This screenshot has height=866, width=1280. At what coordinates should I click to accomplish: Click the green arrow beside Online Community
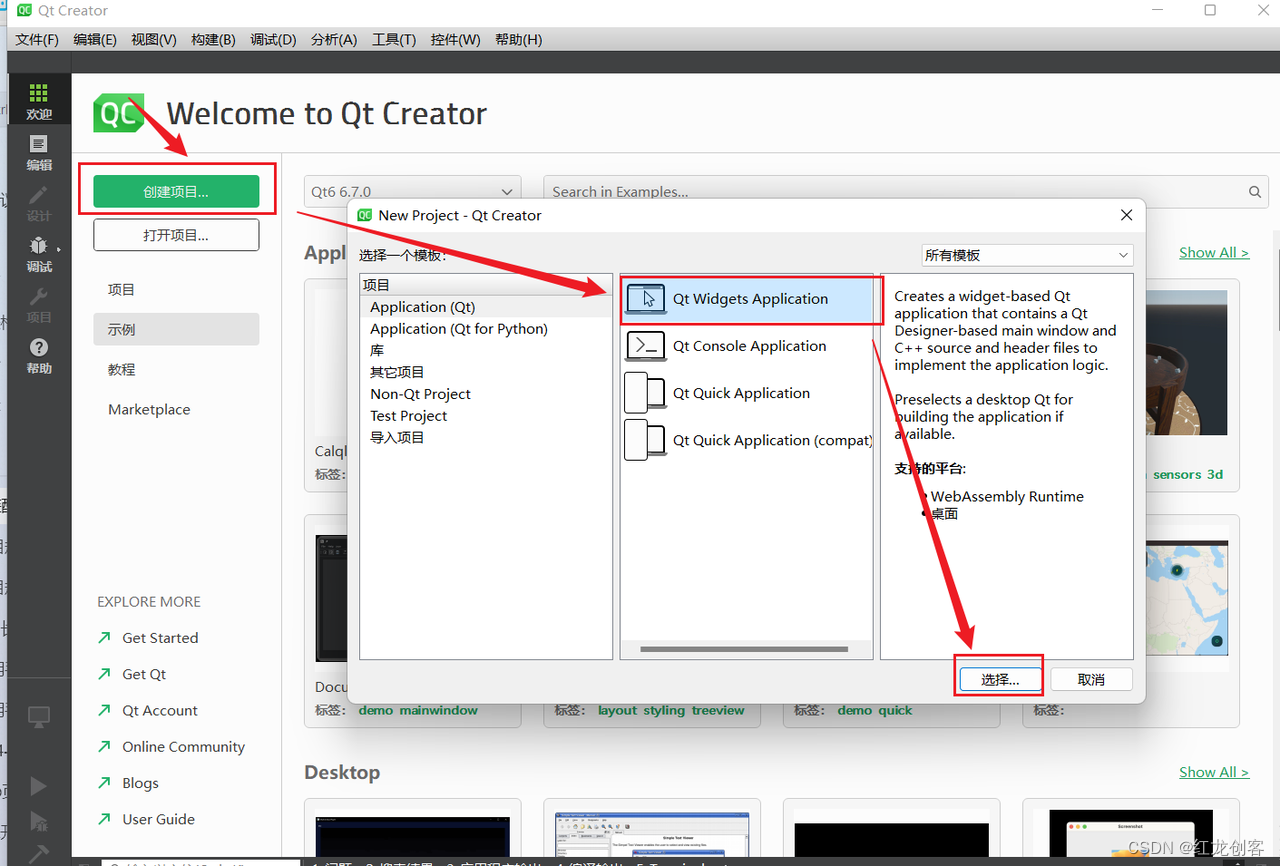(x=104, y=746)
